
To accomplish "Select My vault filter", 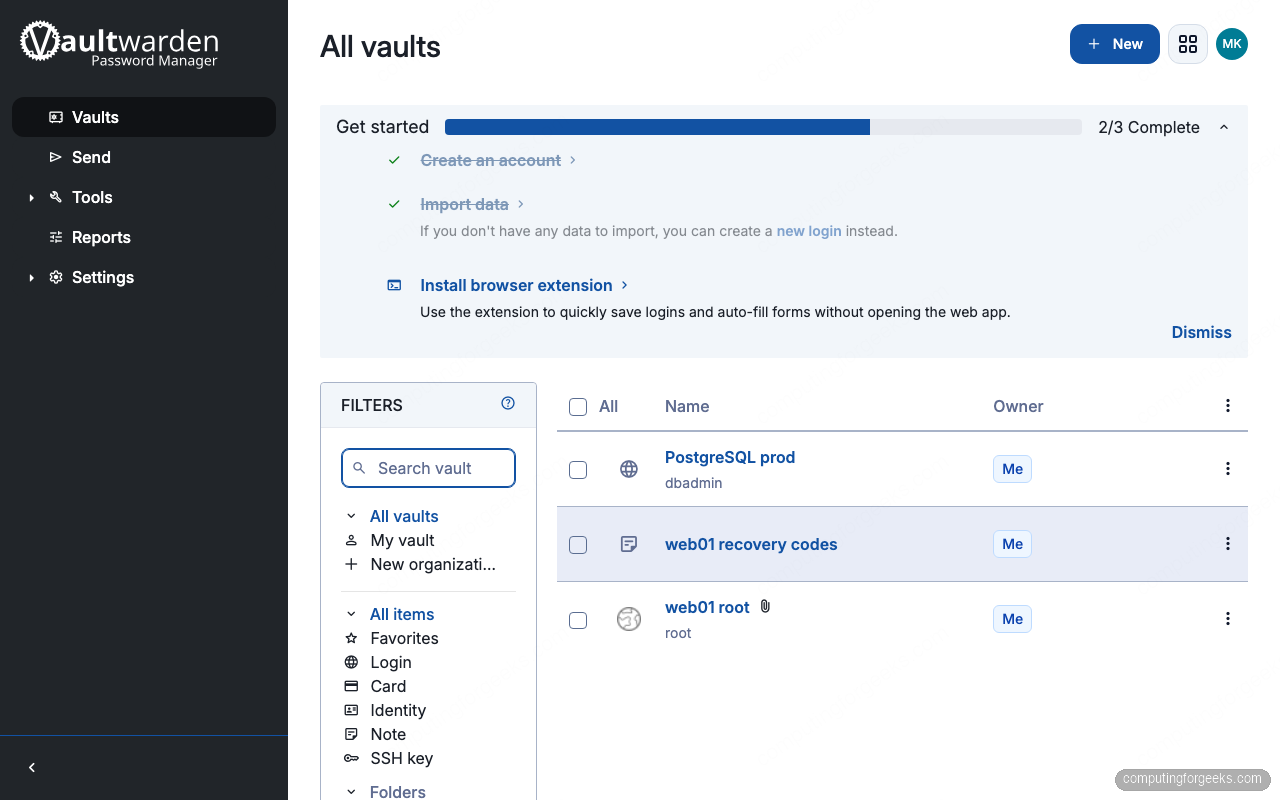I will (402, 540).
